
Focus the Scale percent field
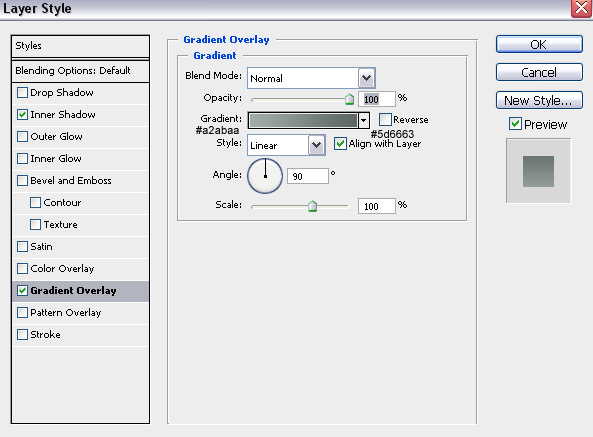click(377, 206)
